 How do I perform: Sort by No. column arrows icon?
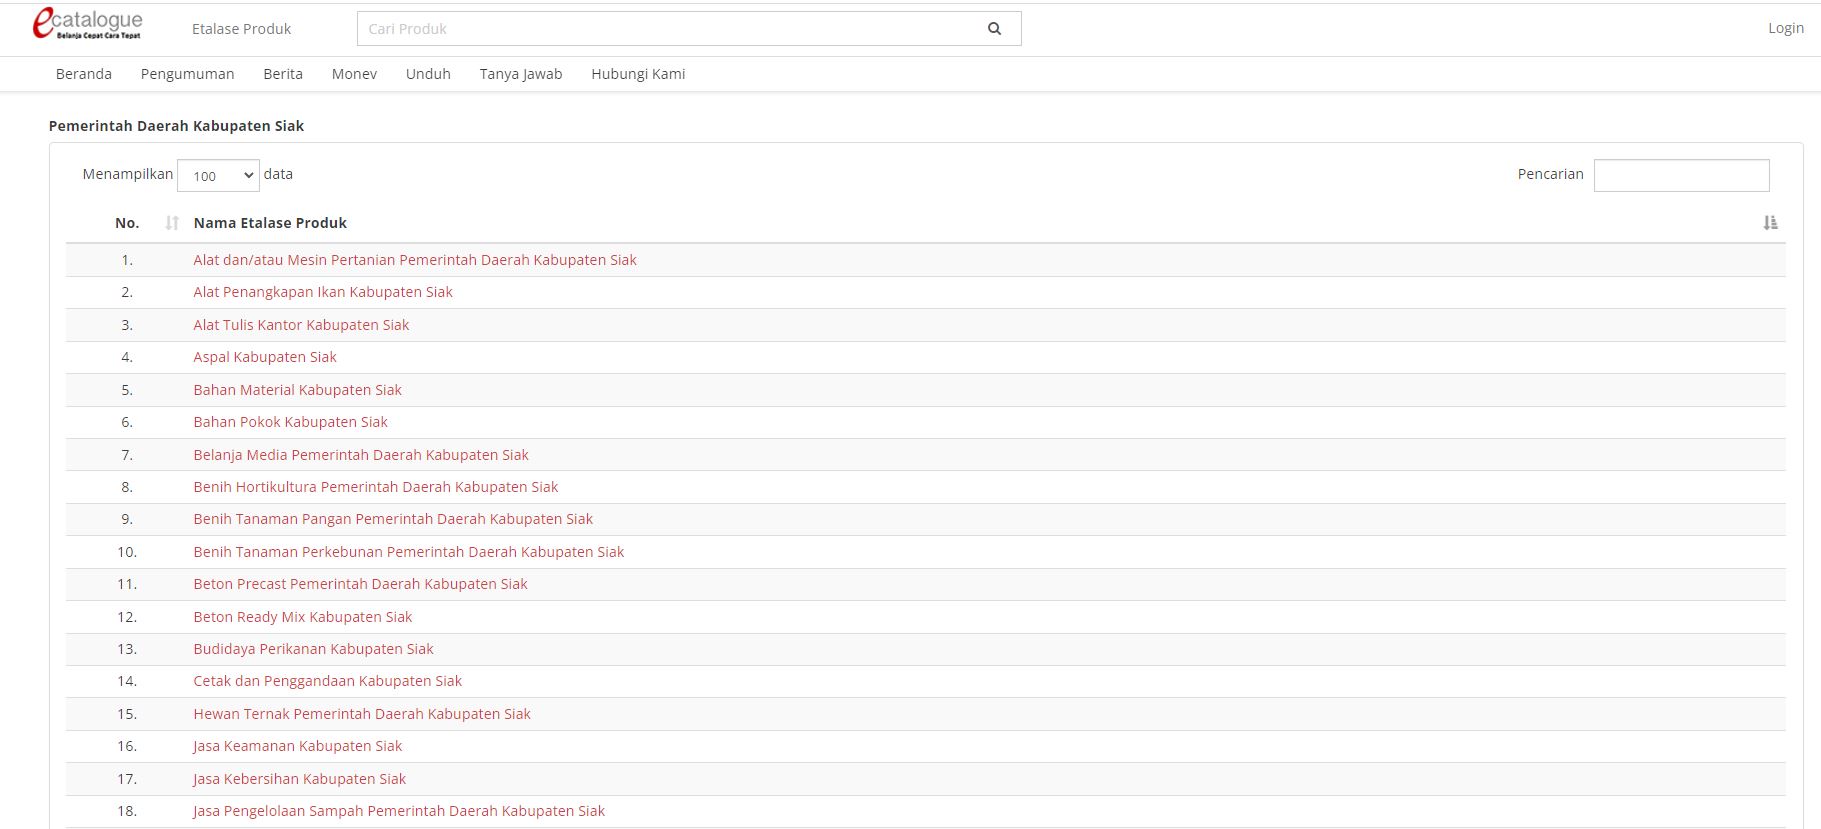(172, 223)
